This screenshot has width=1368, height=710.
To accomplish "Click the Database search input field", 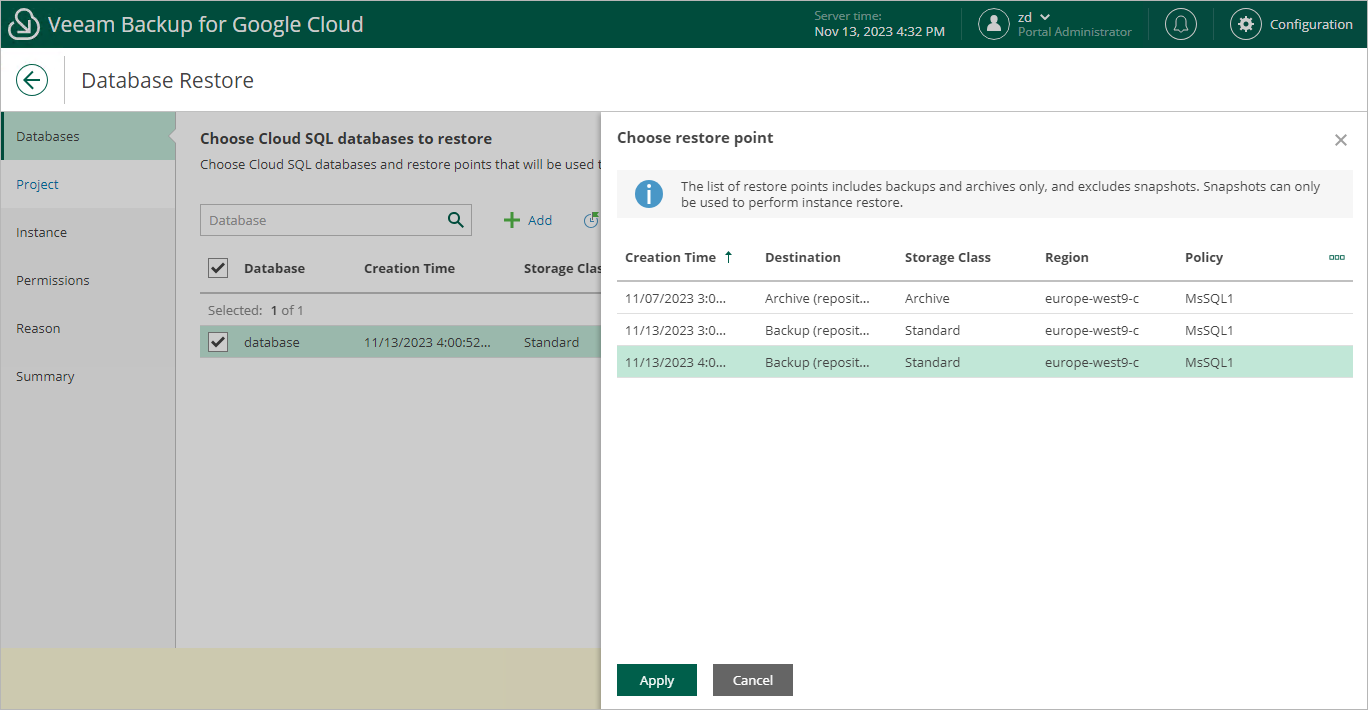I will [322, 220].
